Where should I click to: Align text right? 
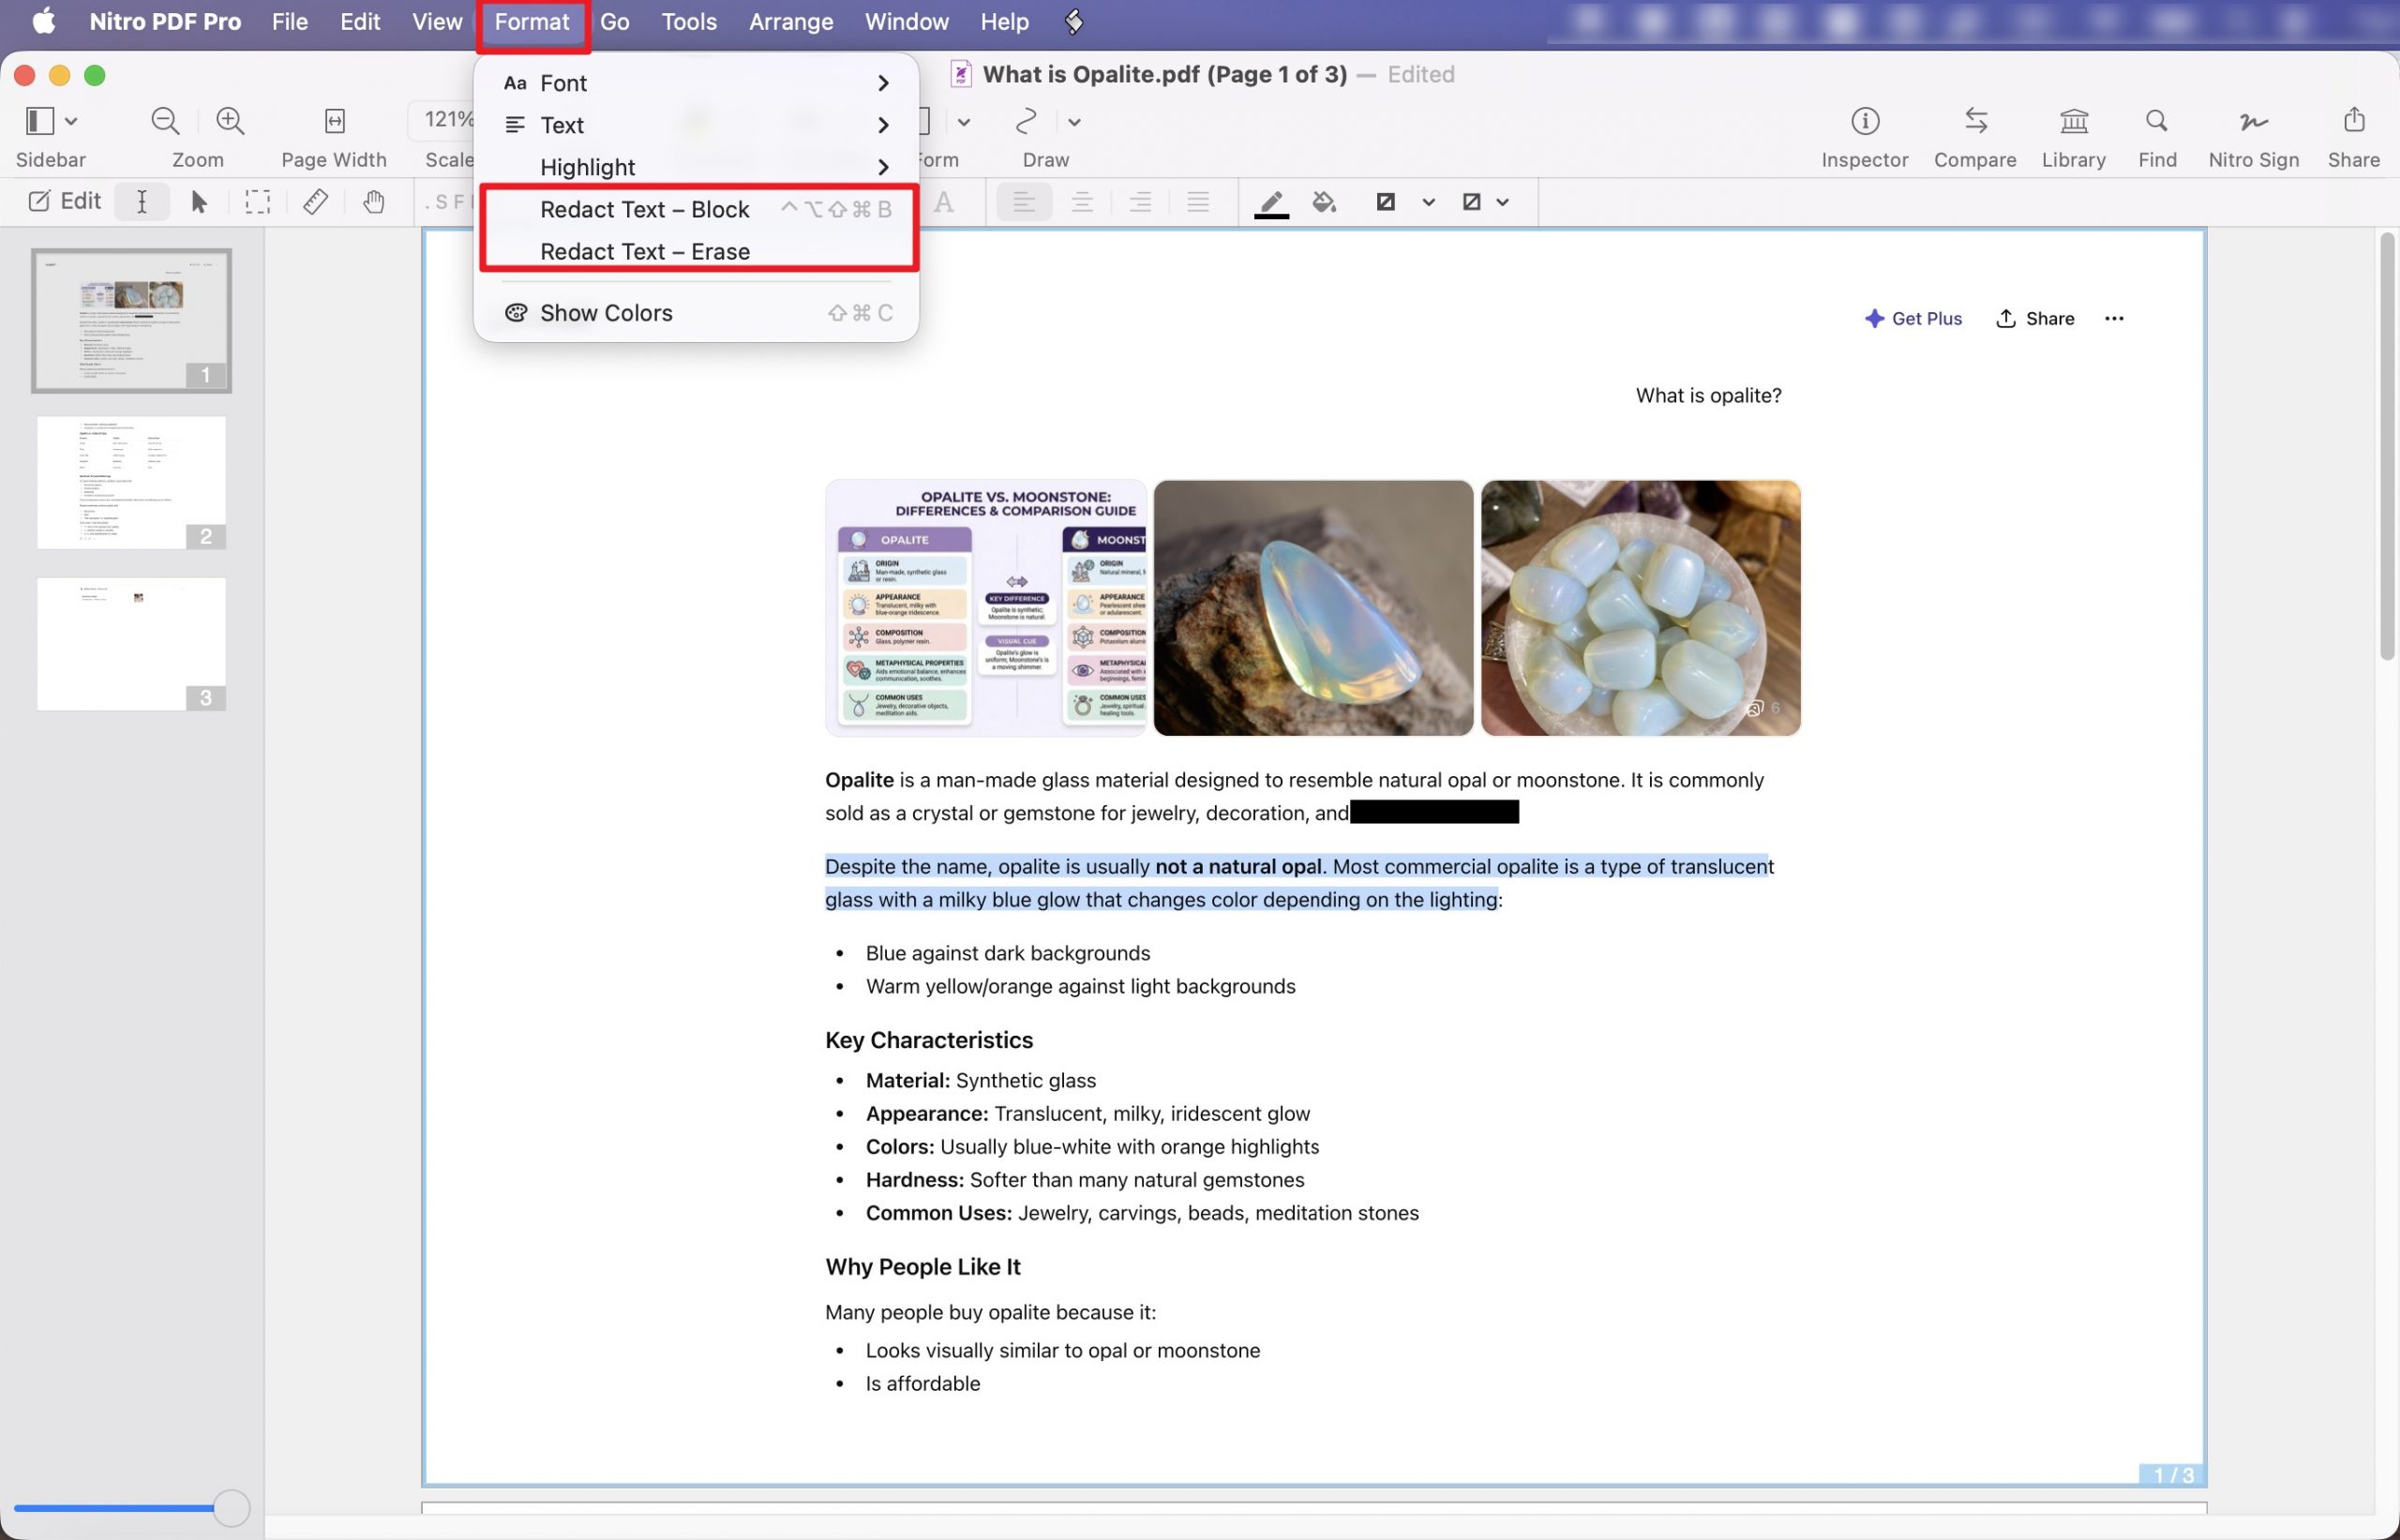[1140, 202]
